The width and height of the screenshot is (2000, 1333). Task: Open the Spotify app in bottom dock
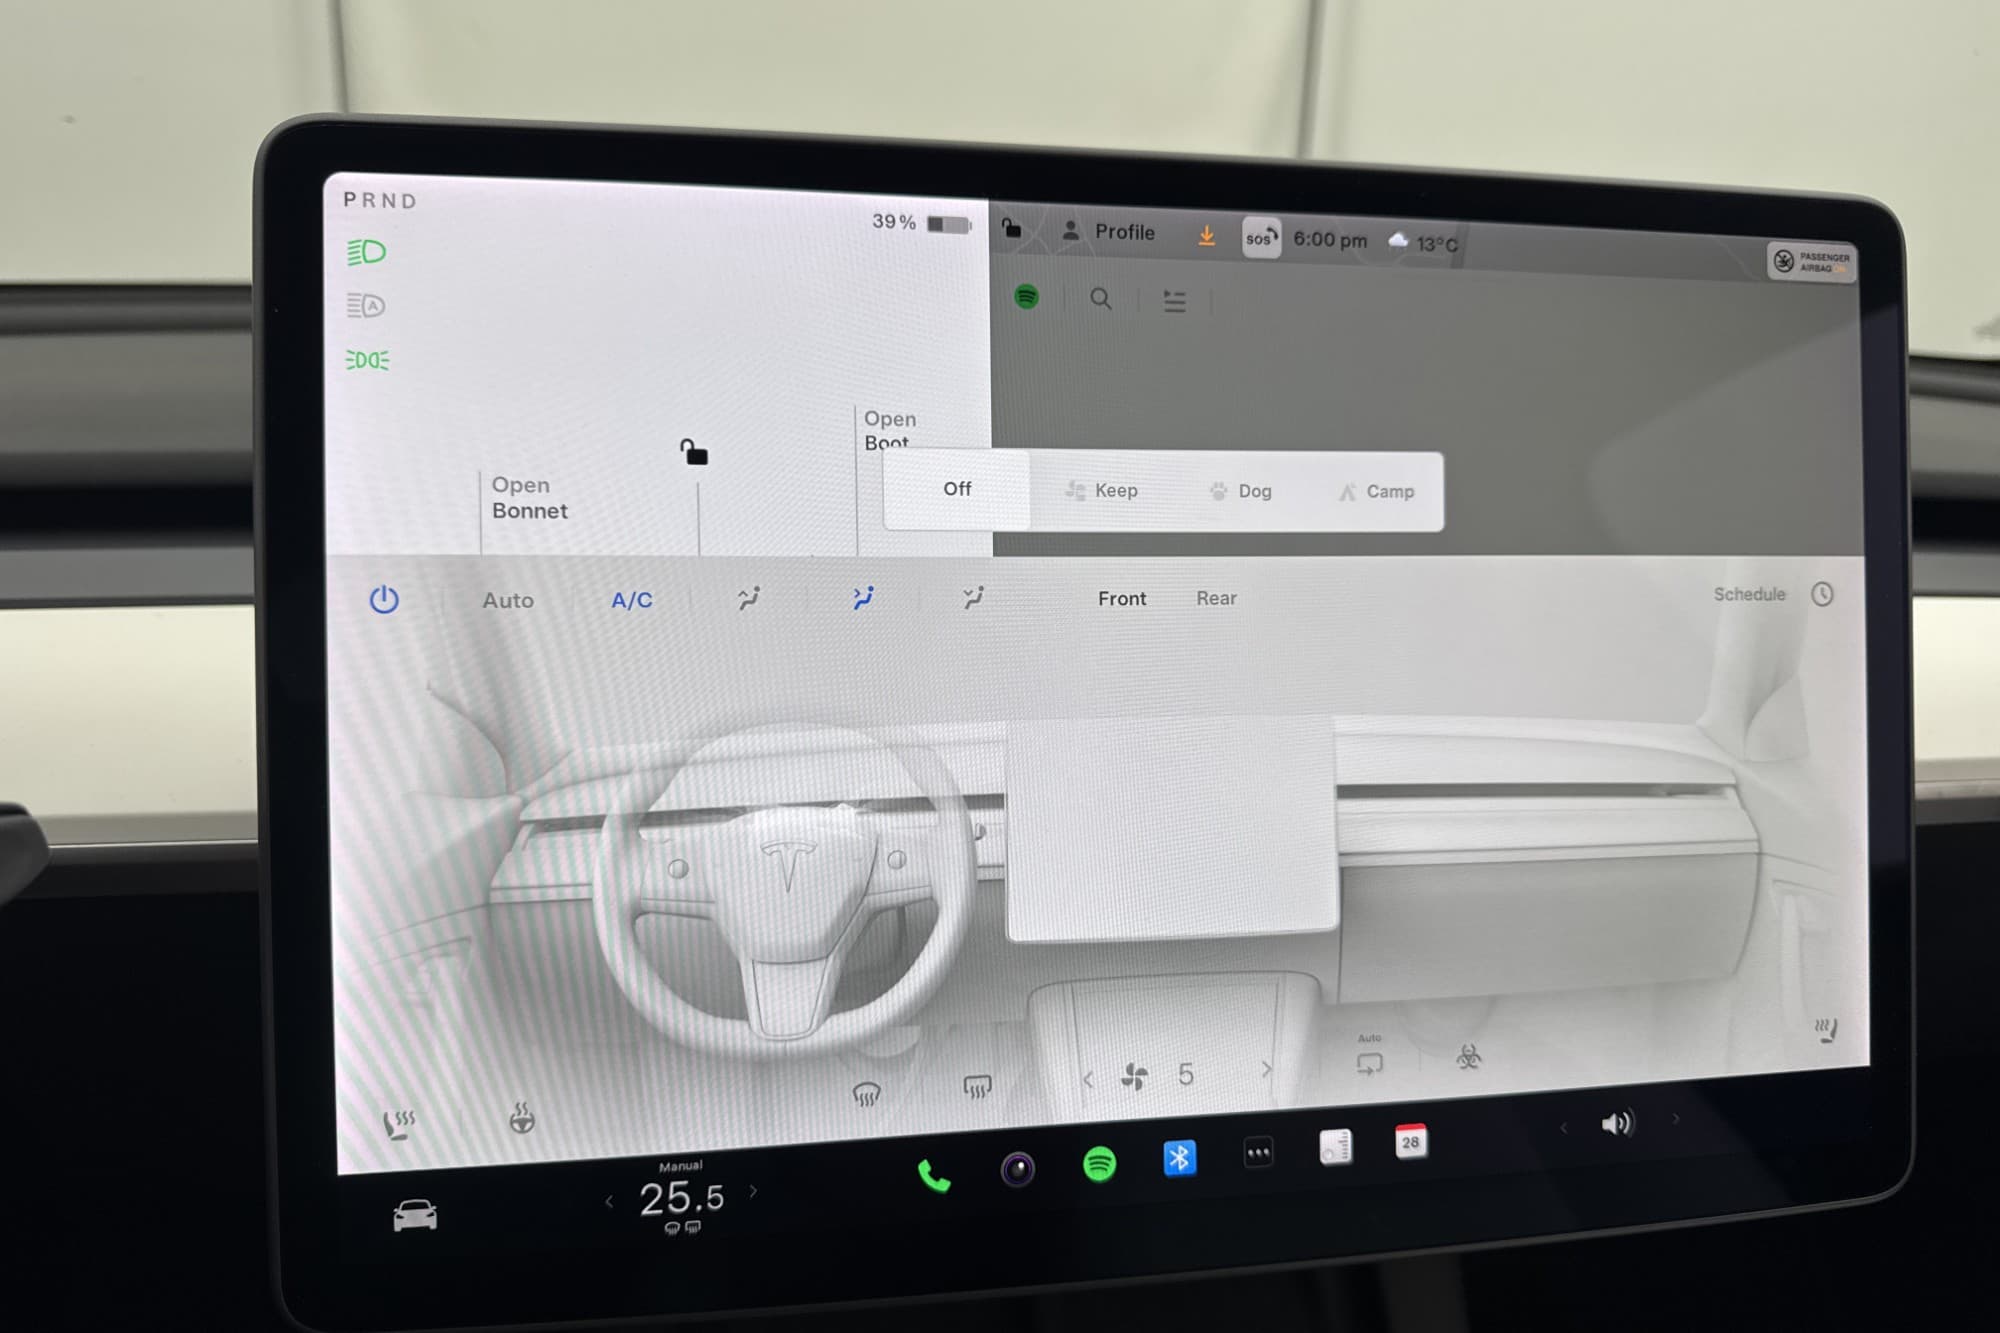1099,1164
